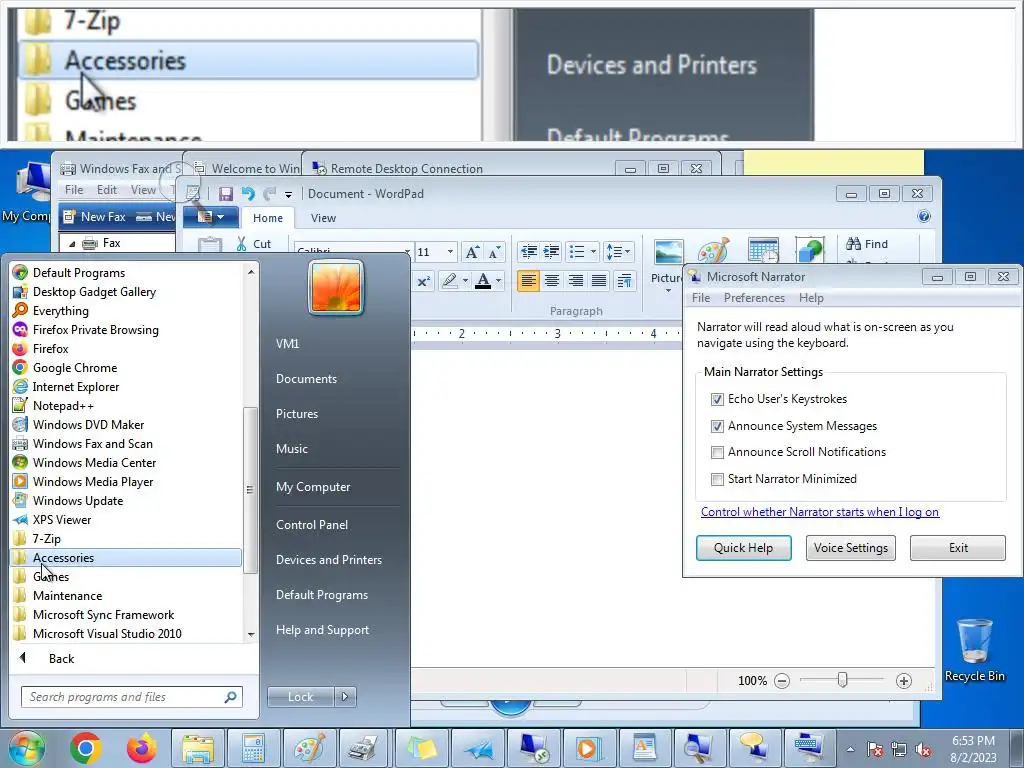1024x768 pixels.
Task: Uncheck Echo User's Keystrokes
Action: click(x=717, y=399)
